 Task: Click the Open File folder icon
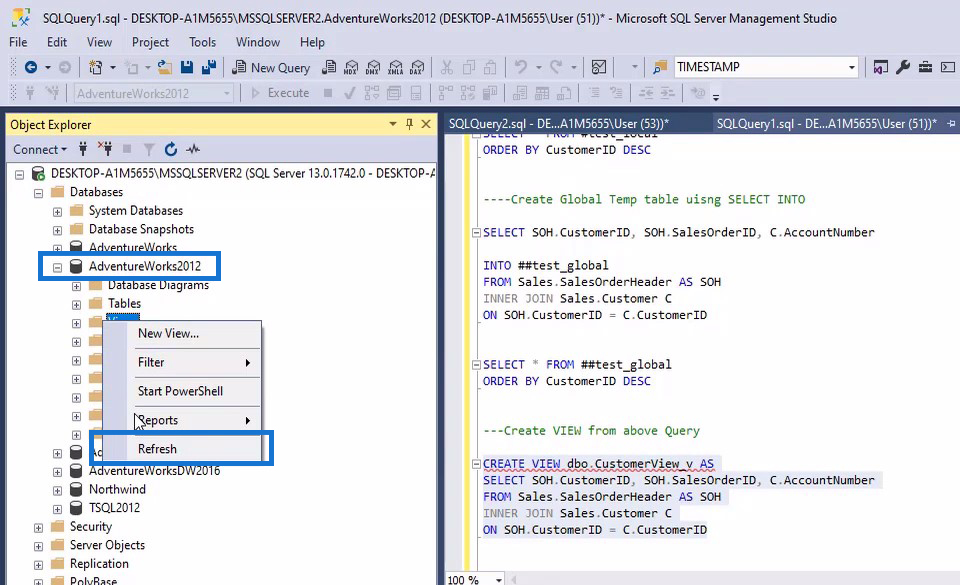pyautogui.click(x=165, y=67)
